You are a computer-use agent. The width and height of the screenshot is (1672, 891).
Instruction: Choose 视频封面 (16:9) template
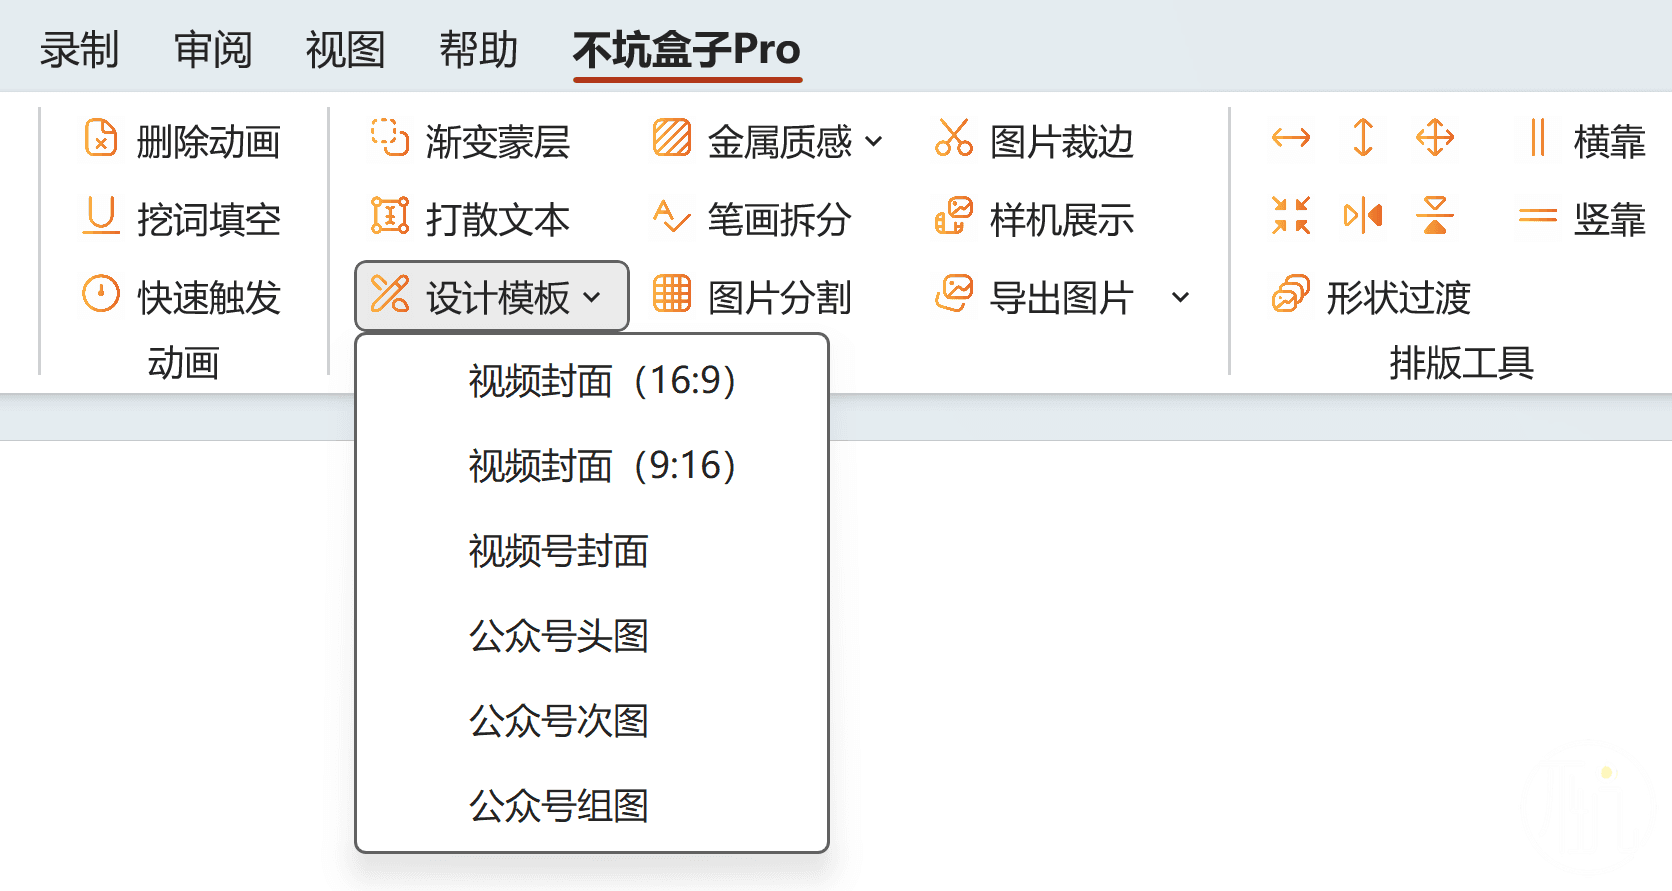(592, 381)
